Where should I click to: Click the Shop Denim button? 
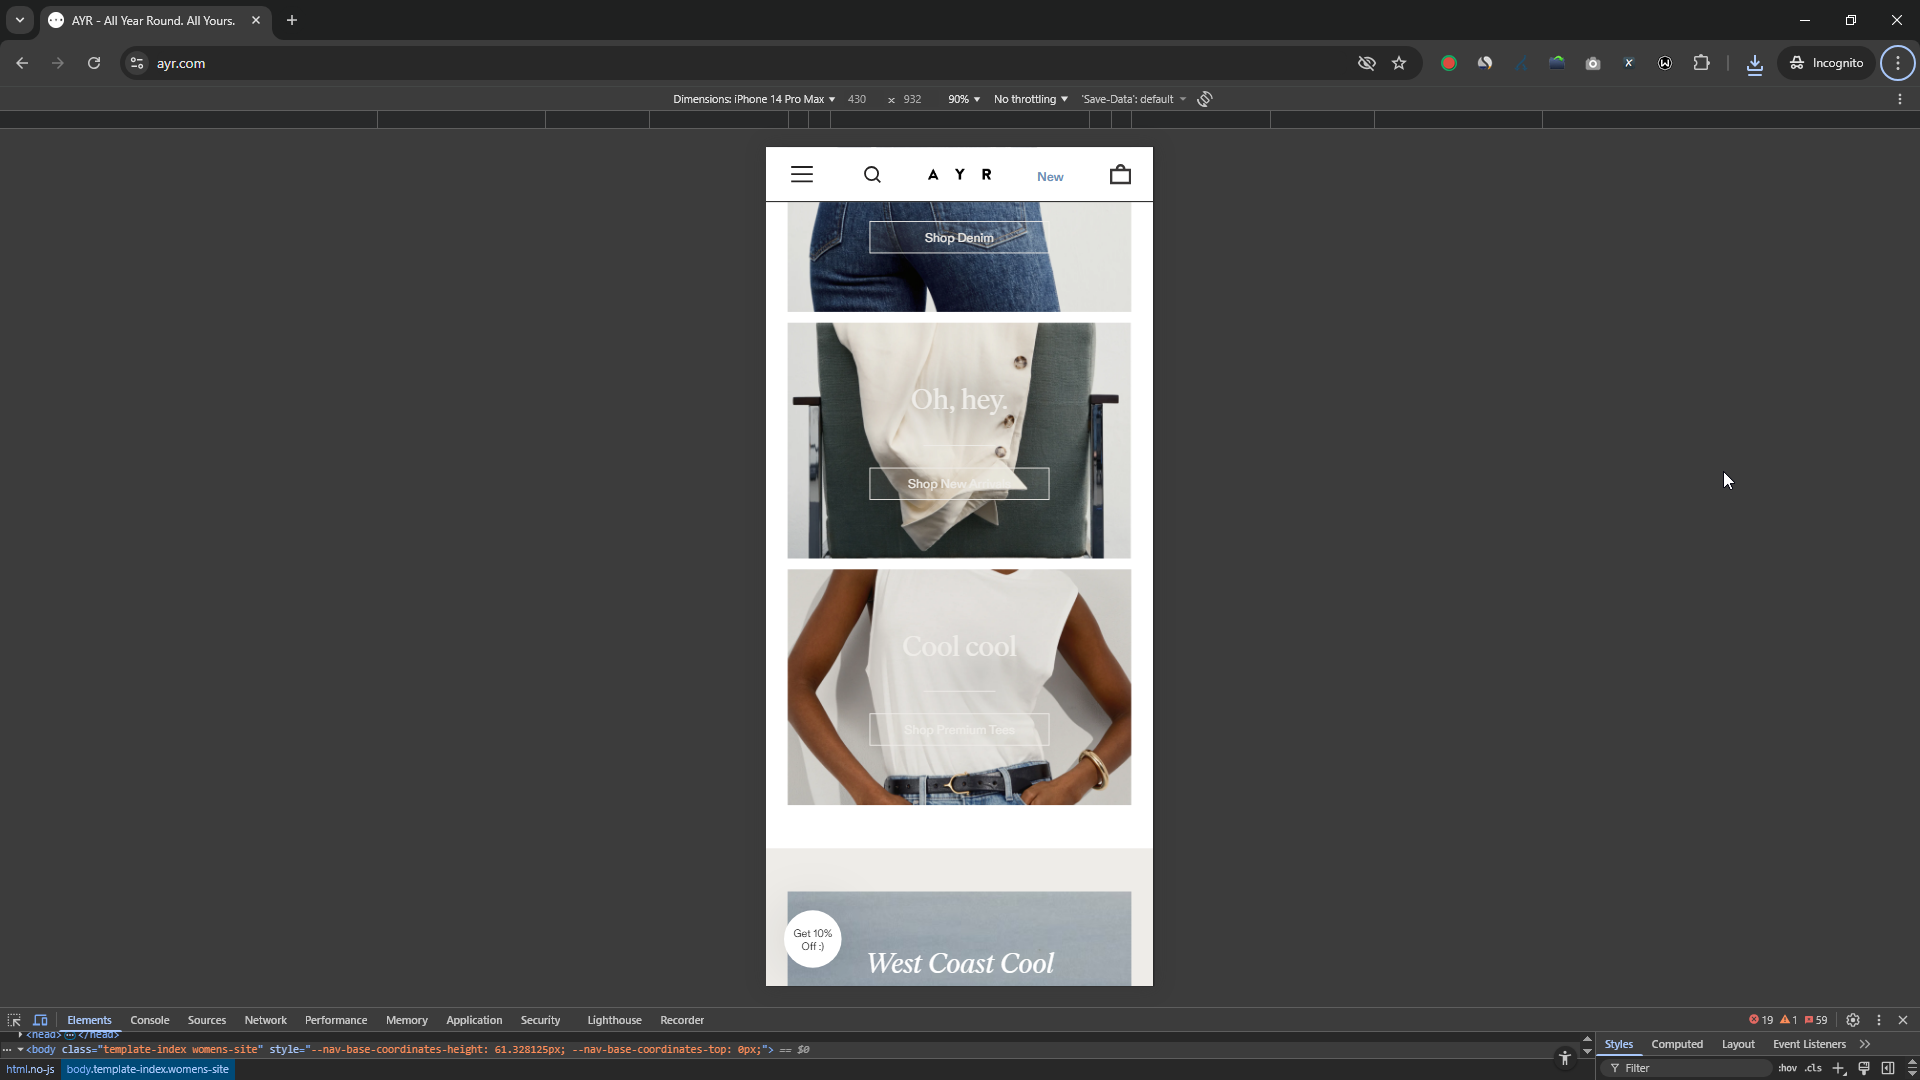point(959,238)
